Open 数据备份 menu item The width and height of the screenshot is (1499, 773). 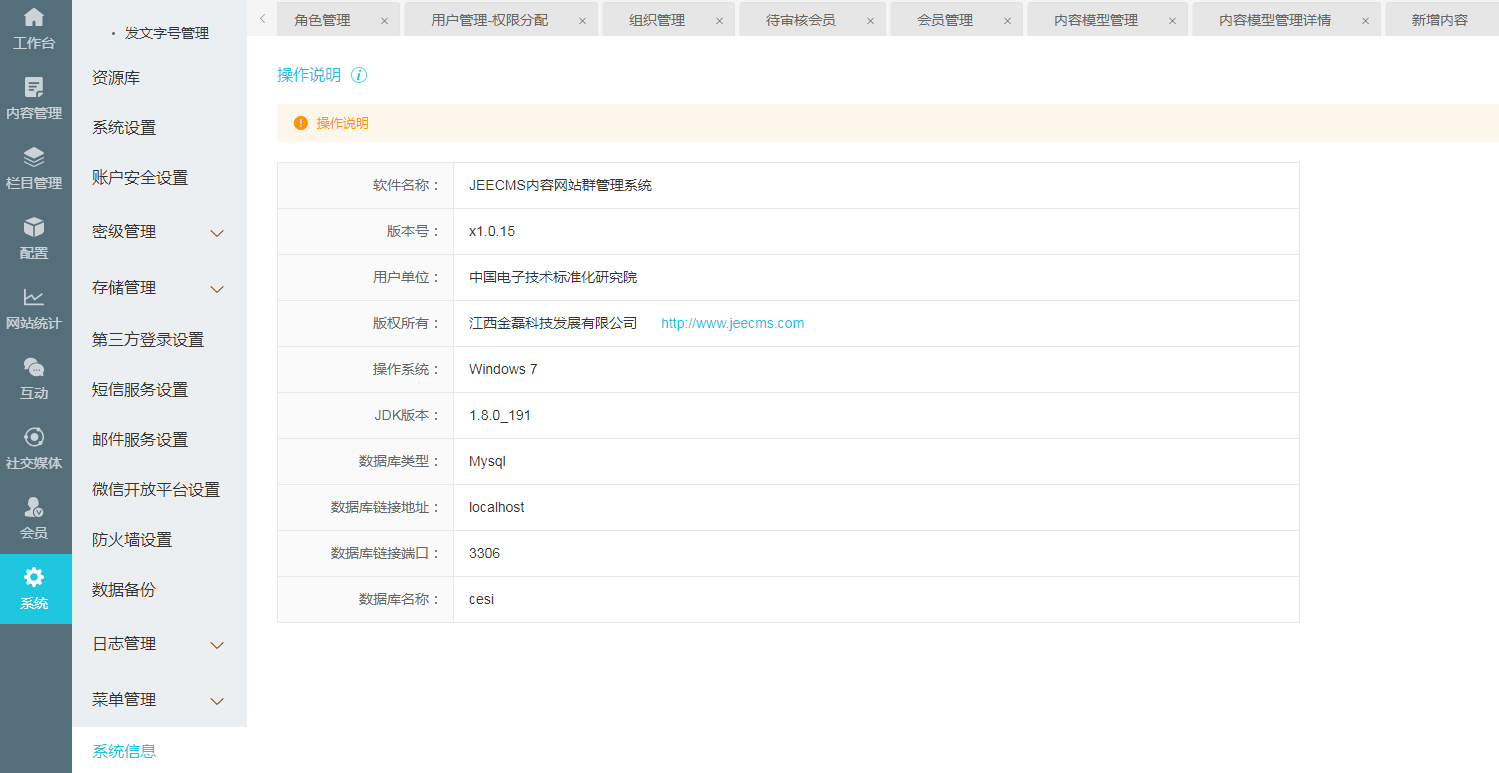coord(124,590)
